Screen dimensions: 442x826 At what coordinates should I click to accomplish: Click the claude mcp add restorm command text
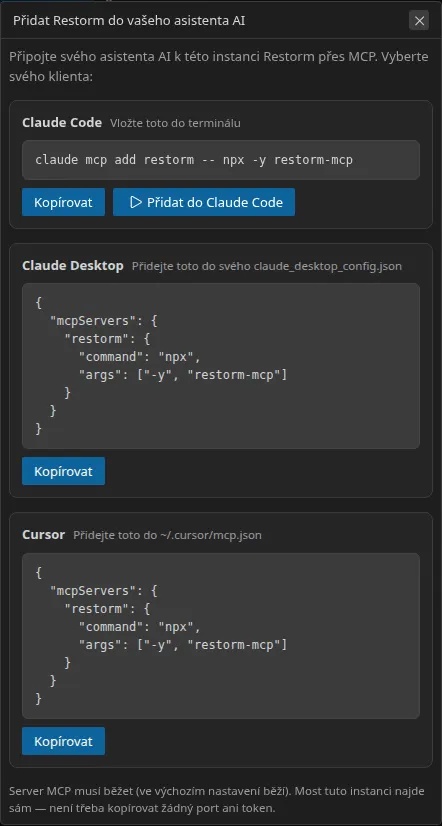click(194, 160)
